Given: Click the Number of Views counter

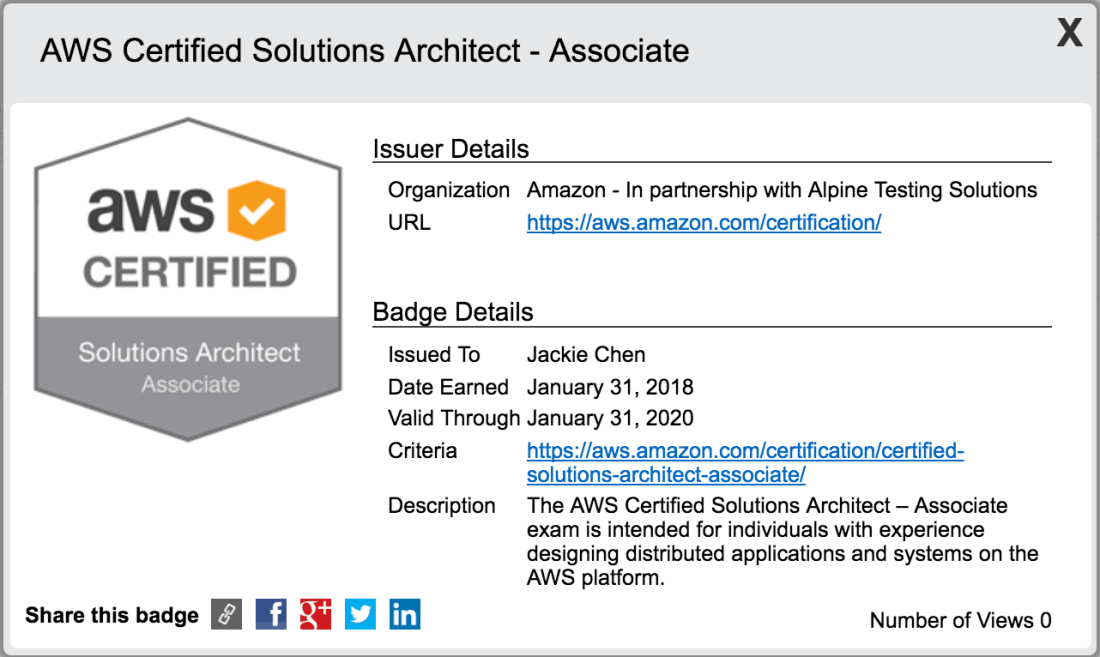Looking at the screenshot, I should click(x=960, y=620).
